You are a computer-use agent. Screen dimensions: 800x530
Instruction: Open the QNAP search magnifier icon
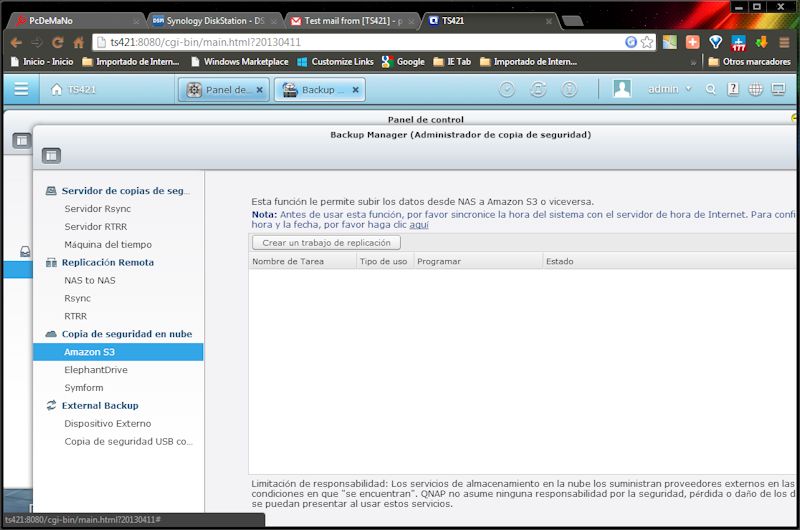tap(710, 89)
